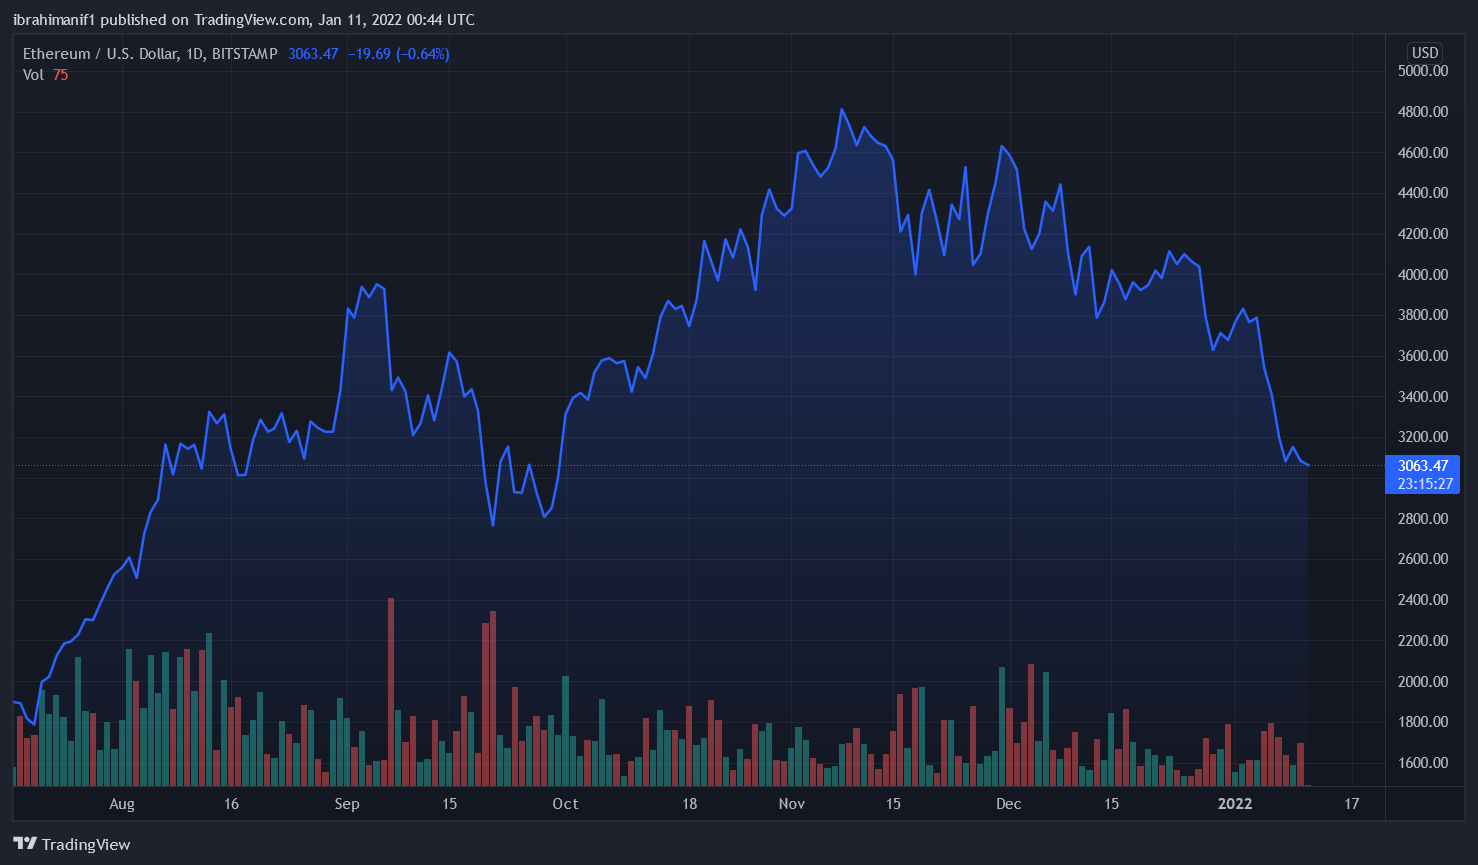Select the Dec label on time axis
The image size is (1478, 865).
coord(1008,804)
